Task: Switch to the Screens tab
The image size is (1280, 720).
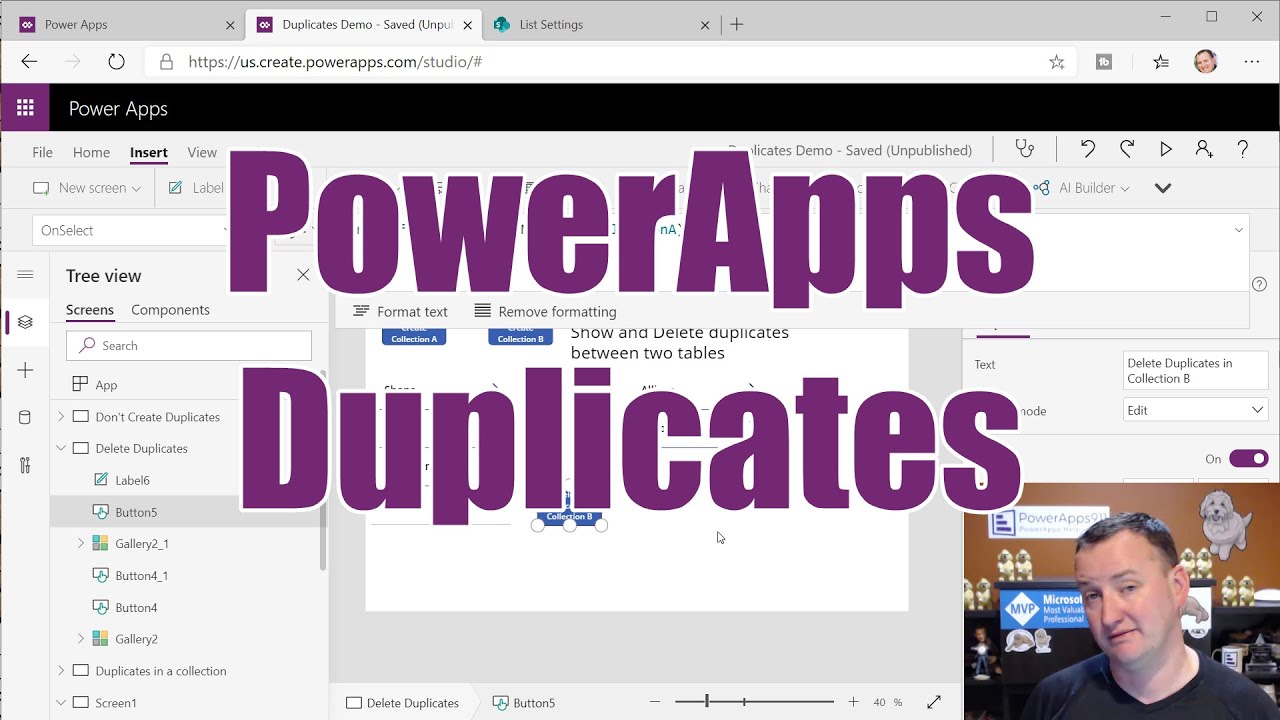Action: click(90, 310)
